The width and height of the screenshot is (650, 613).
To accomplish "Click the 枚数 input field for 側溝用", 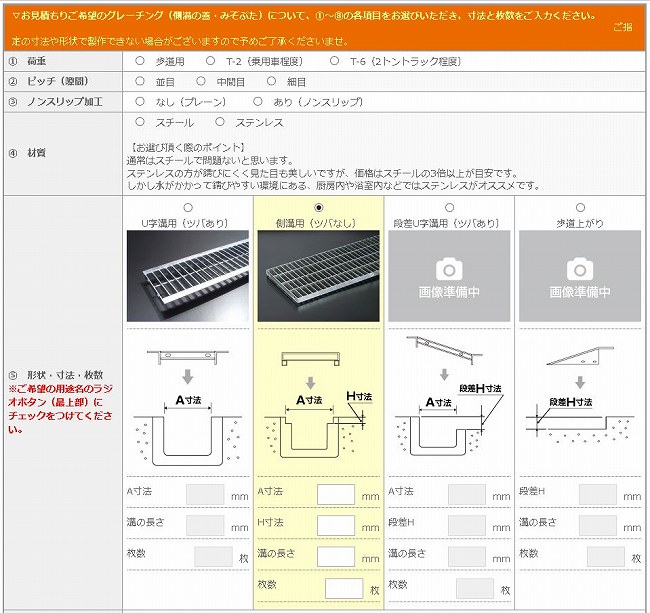I will point(343,588).
